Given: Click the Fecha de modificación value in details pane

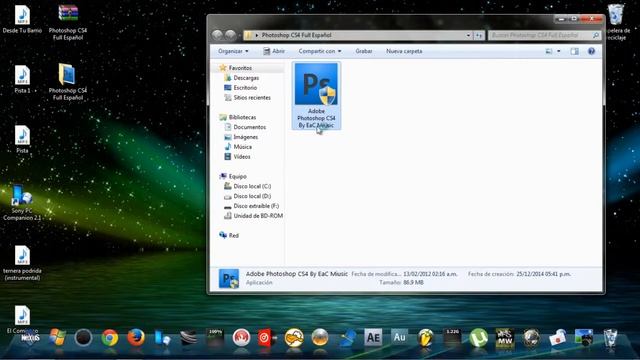Looking at the screenshot, I should pyautogui.click(x=430, y=274).
